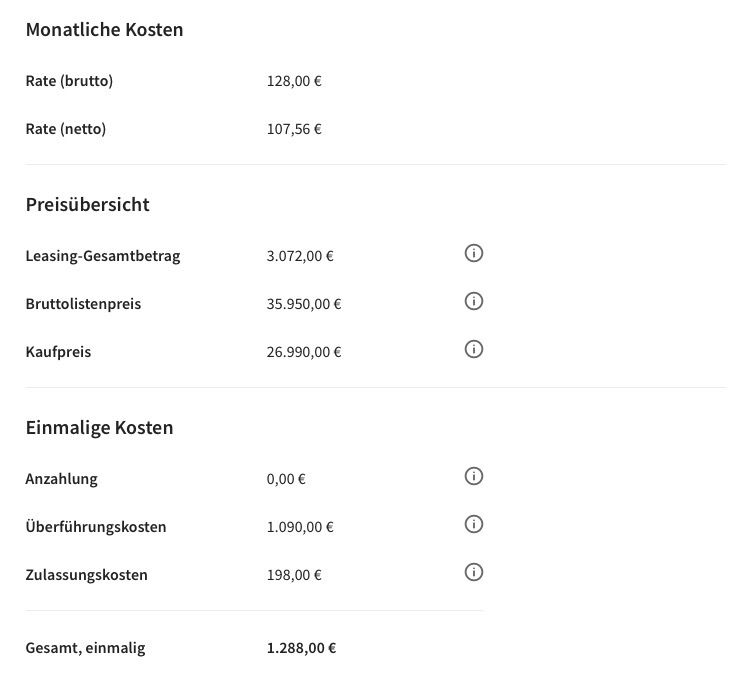This screenshot has width=744, height=676.
Task: Click the Rate (brutto) label
Action: click(x=69, y=81)
